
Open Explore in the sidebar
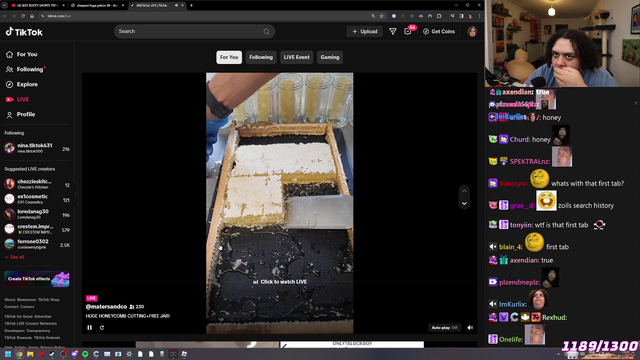(x=22, y=84)
